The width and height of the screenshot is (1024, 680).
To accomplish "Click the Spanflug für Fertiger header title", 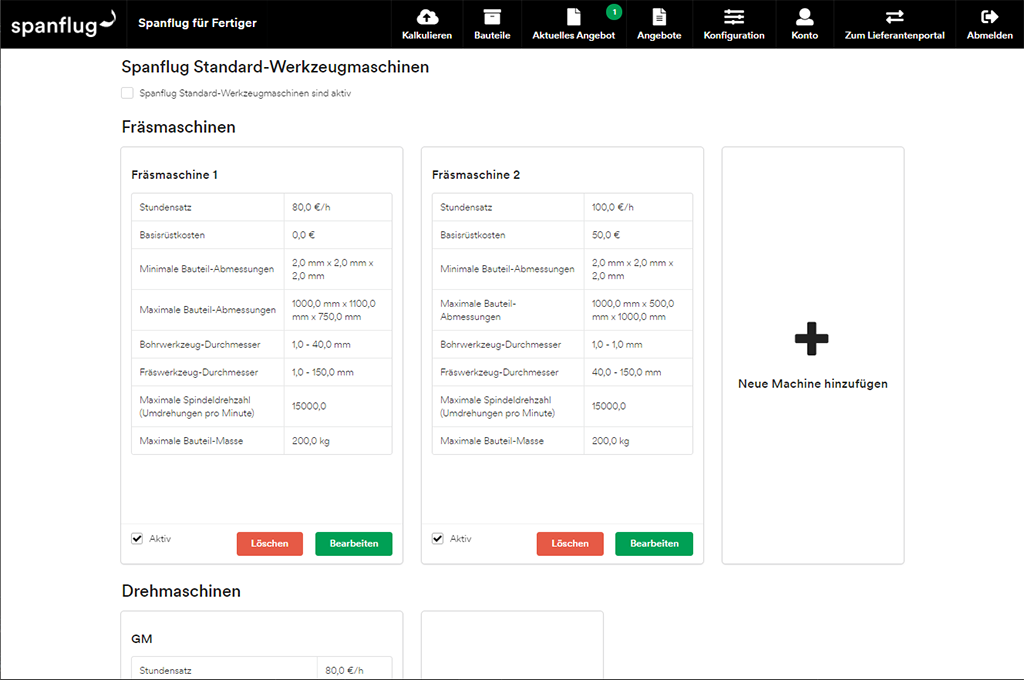I will click(x=197, y=23).
